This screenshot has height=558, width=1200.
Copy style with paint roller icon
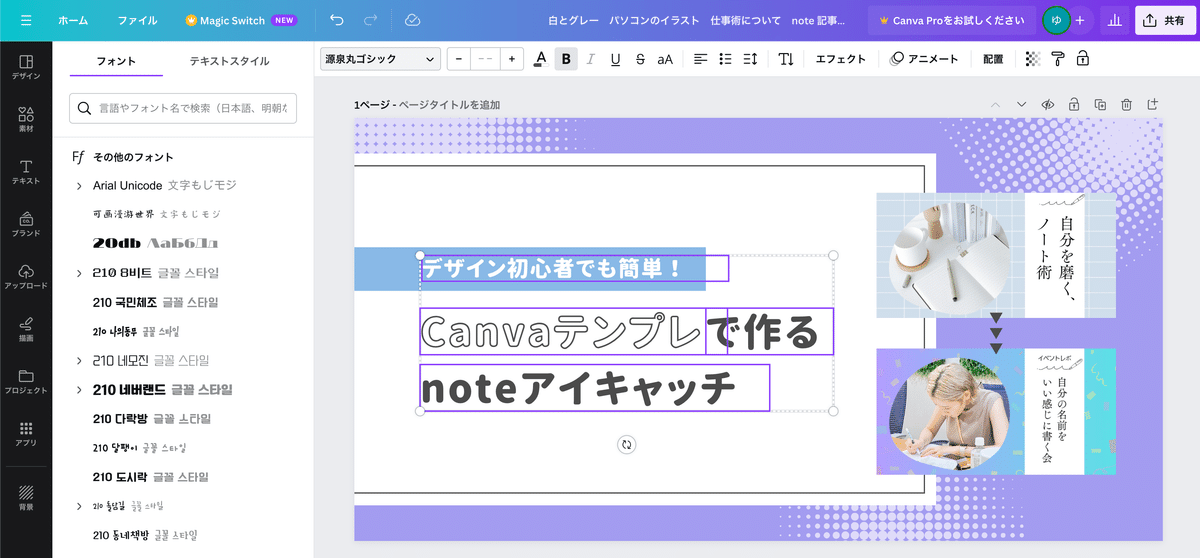click(x=1058, y=59)
